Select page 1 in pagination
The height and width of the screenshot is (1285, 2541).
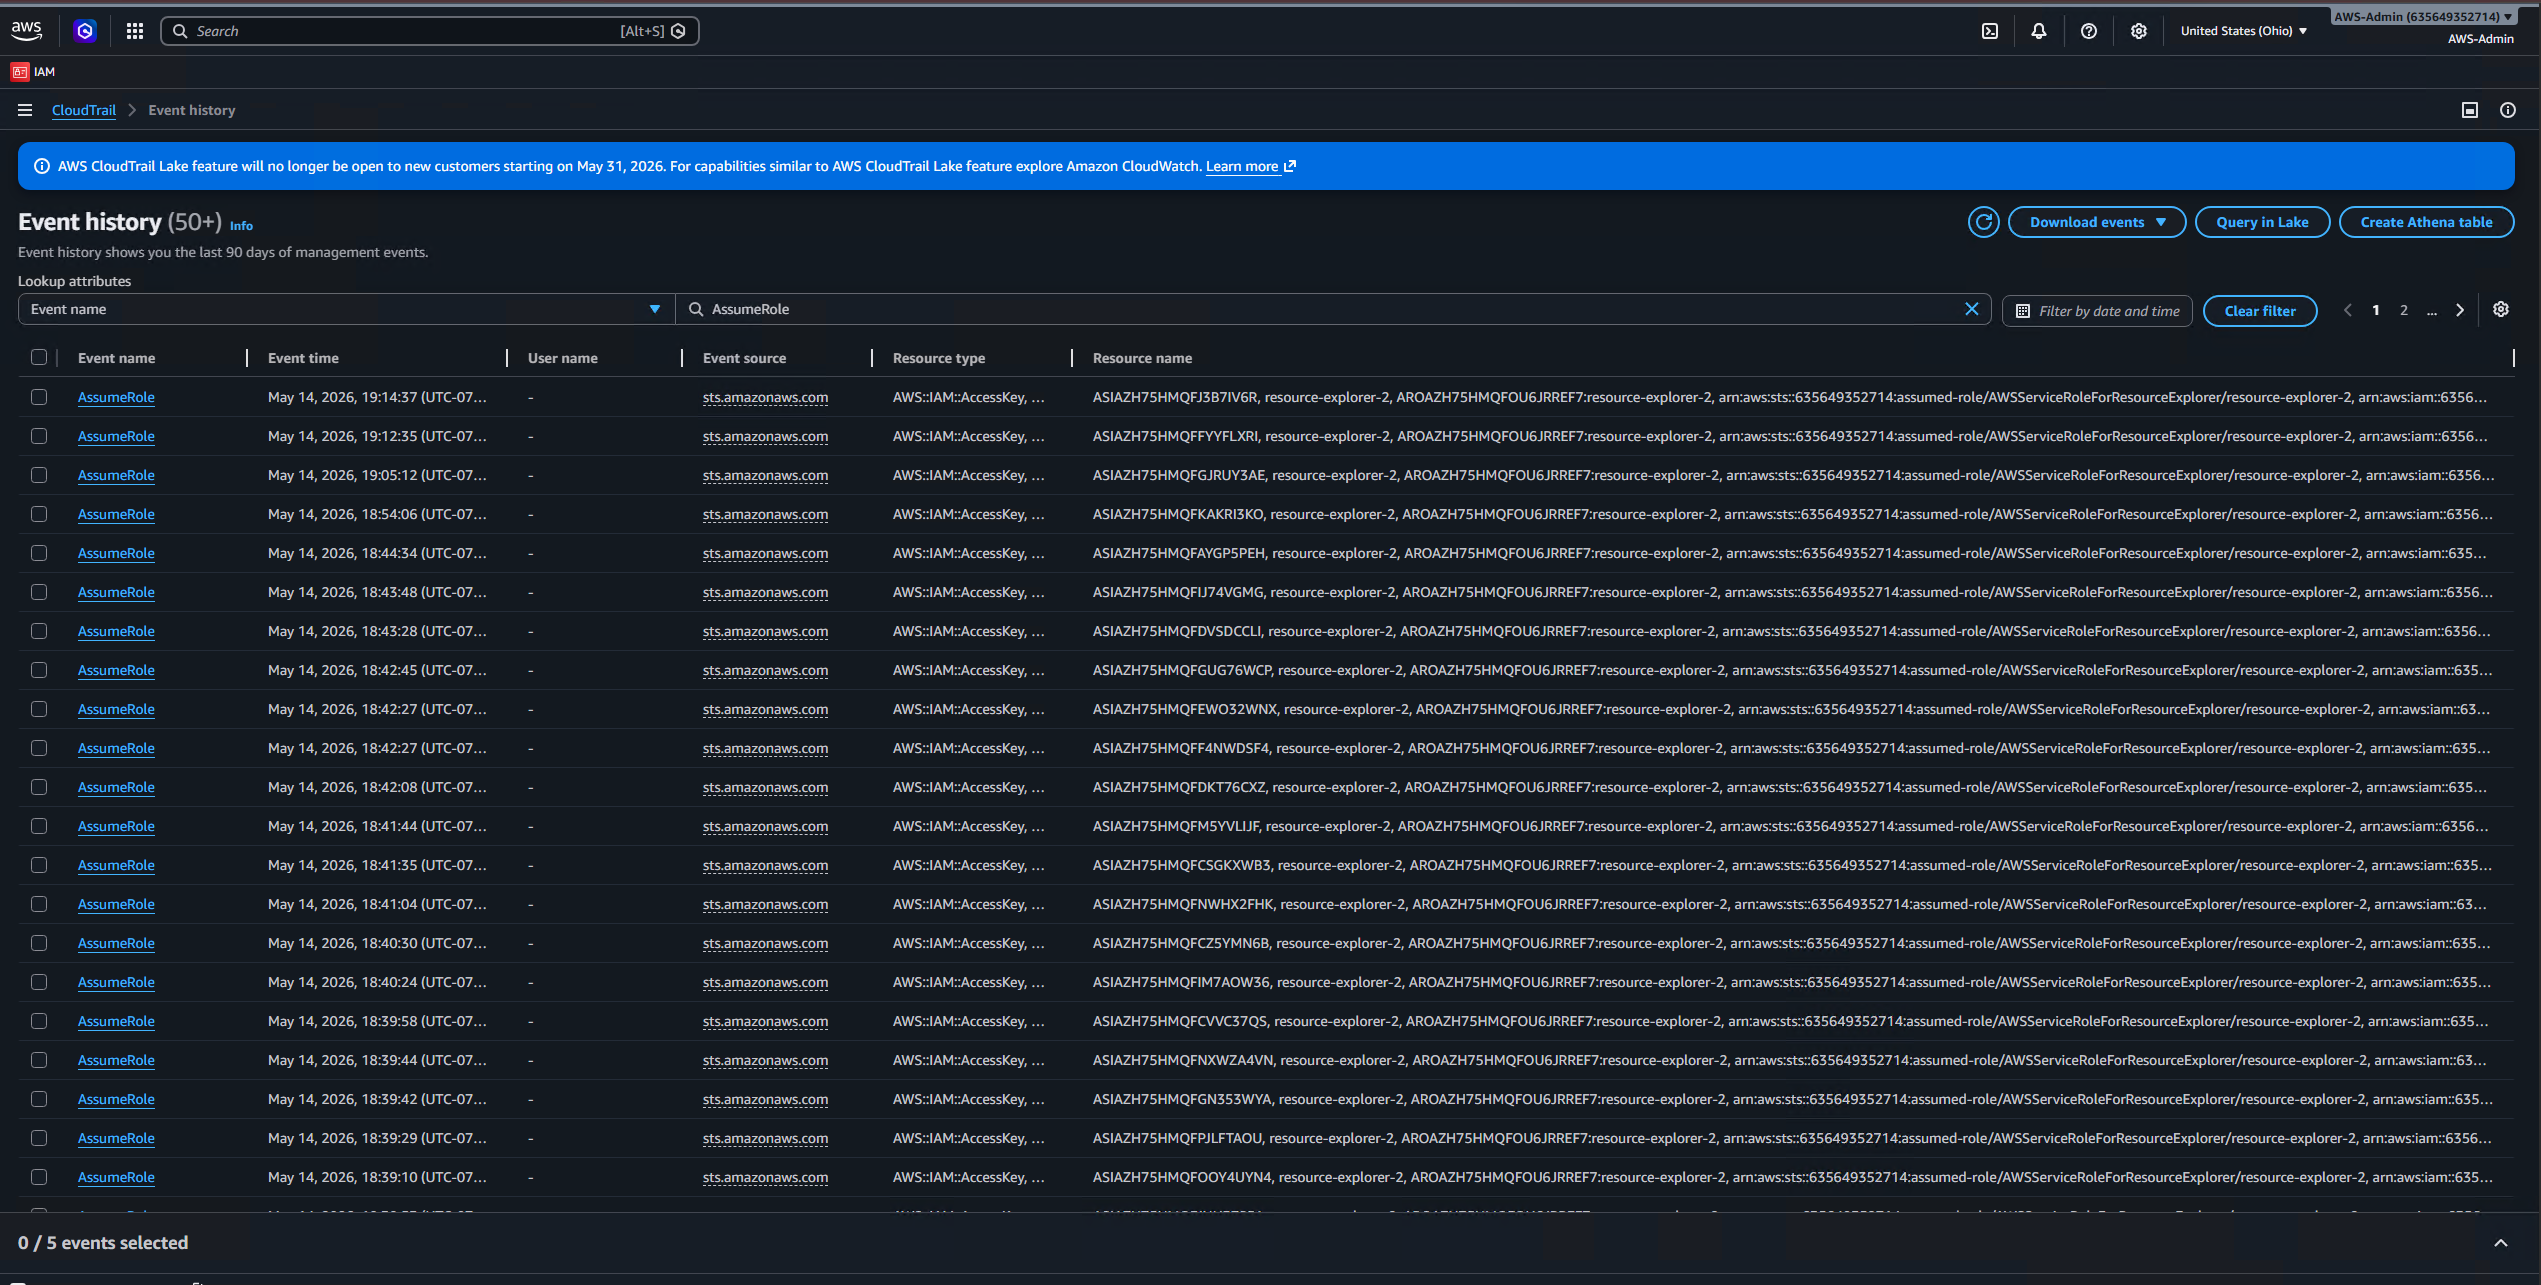coord(2375,310)
